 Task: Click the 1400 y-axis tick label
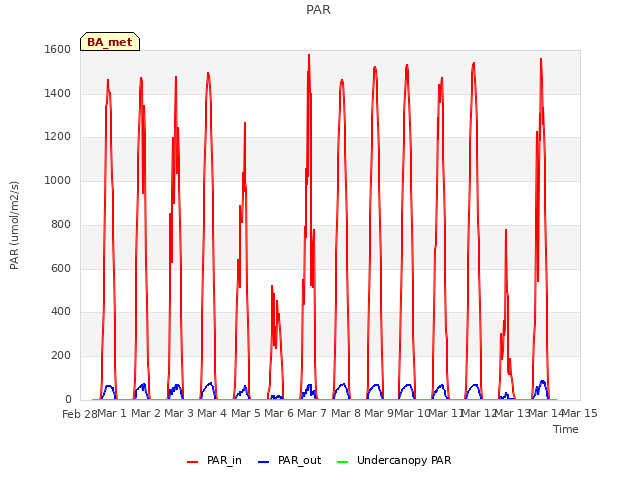(x=58, y=93)
